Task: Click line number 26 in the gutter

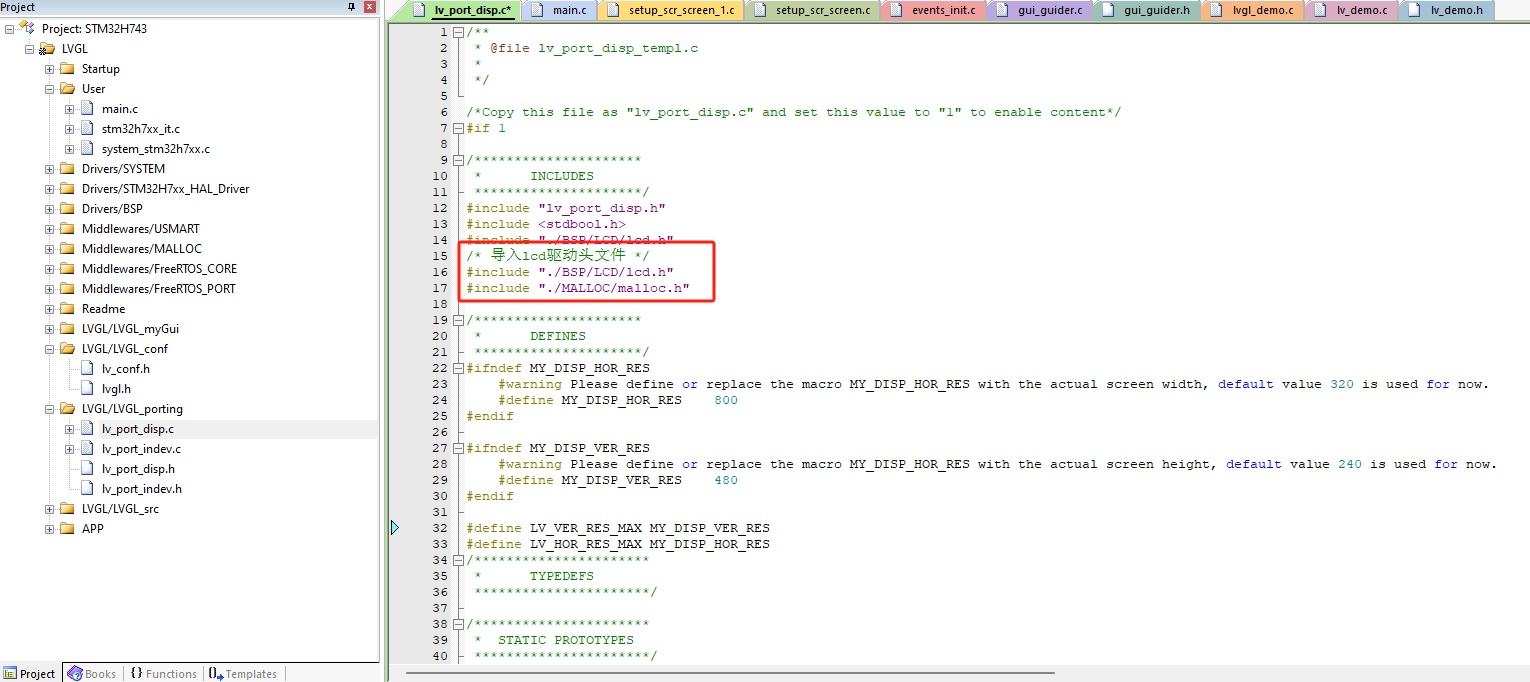Action: tap(440, 432)
